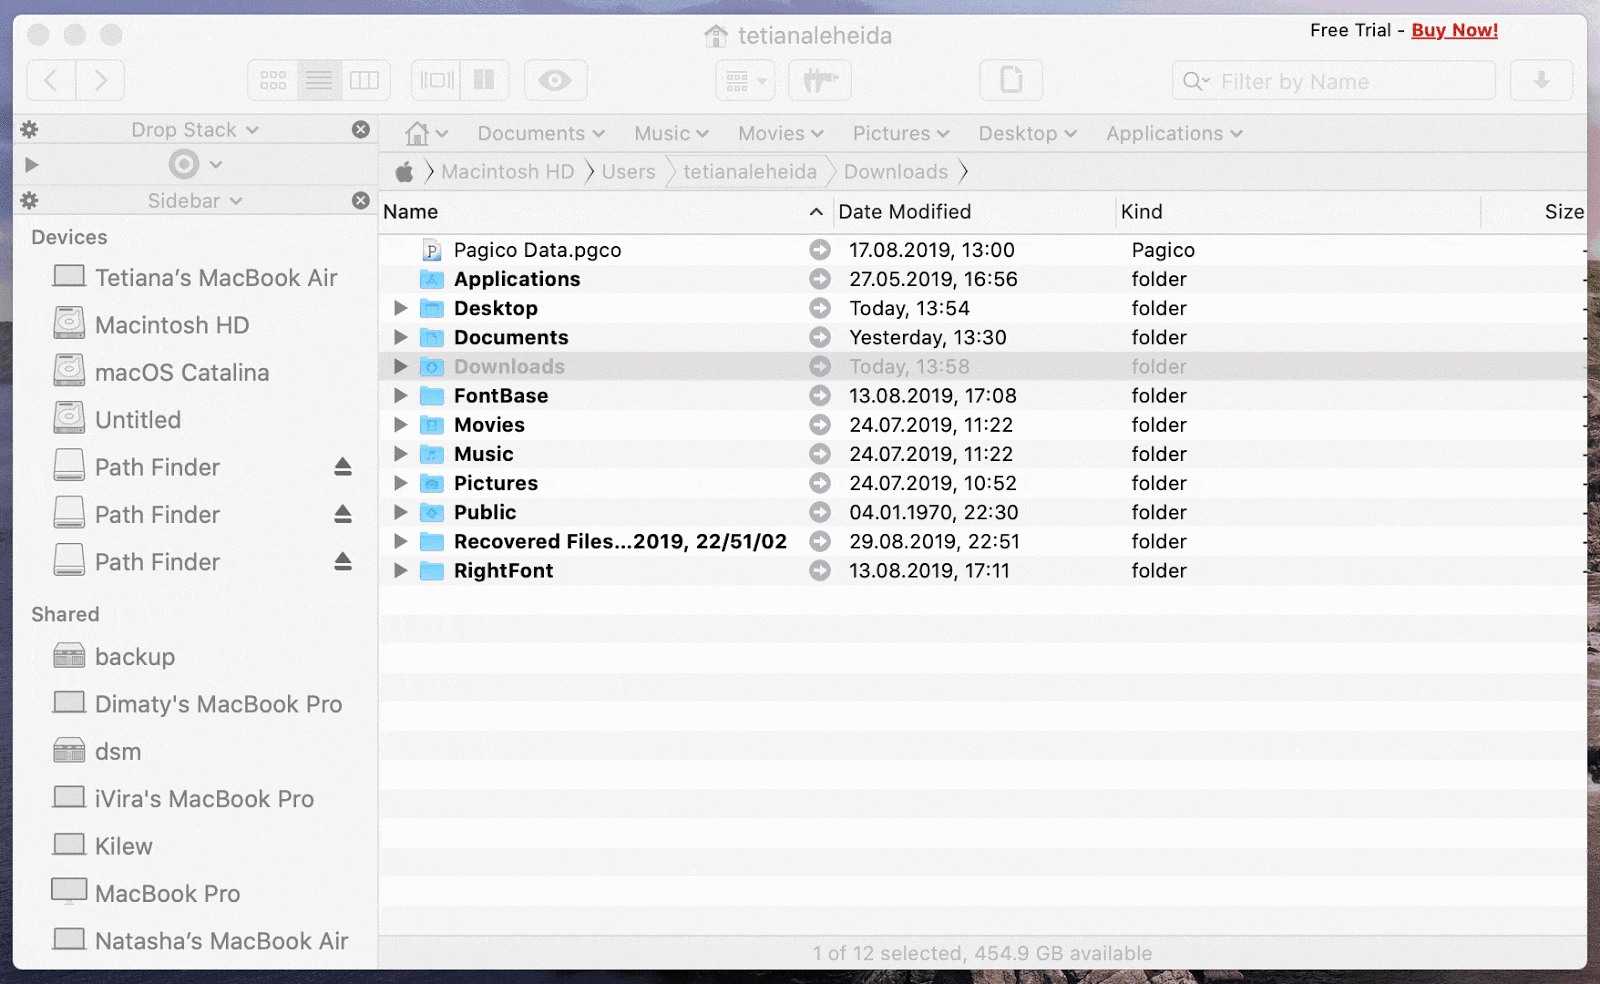Click the Buy Now! link
Screen dimensions: 1600x984
click(1454, 30)
